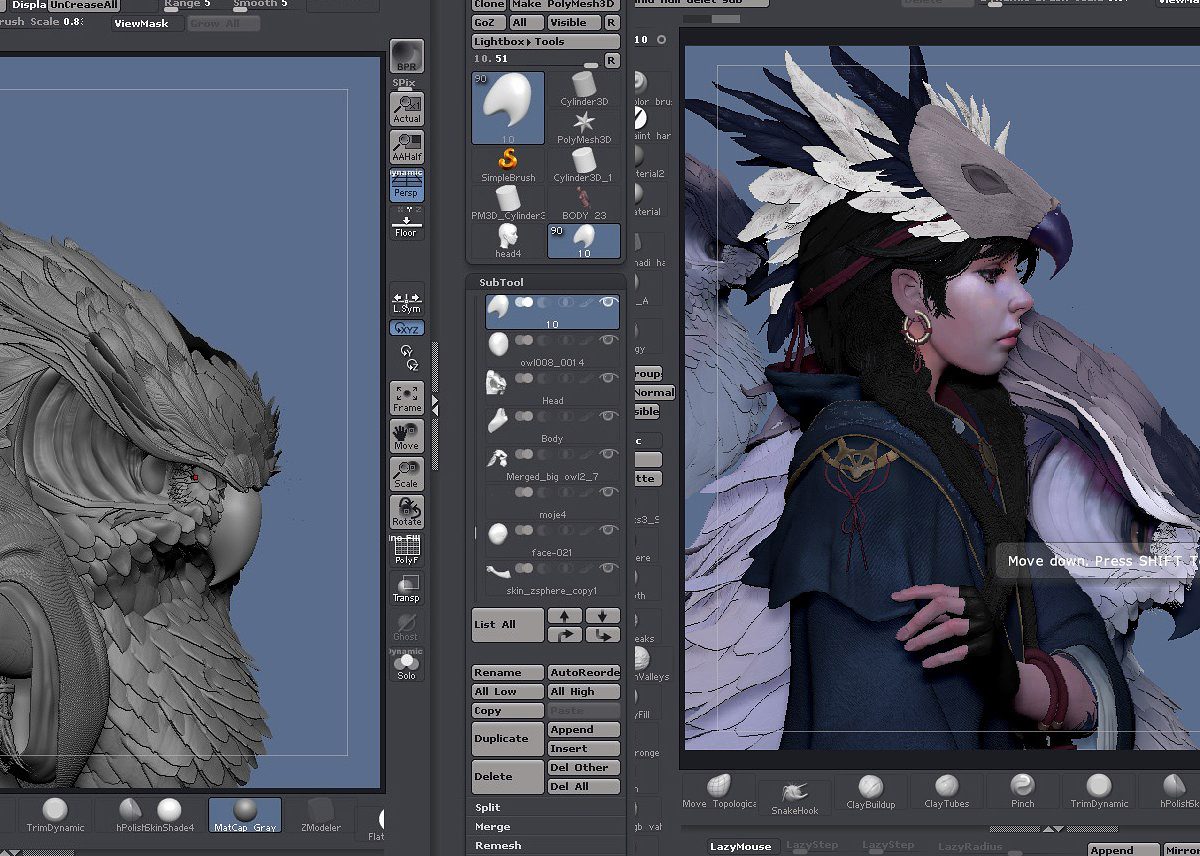This screenshot has width=1200, height=856.
Task: Select the face-021 subtool
Action: point(552,539)
